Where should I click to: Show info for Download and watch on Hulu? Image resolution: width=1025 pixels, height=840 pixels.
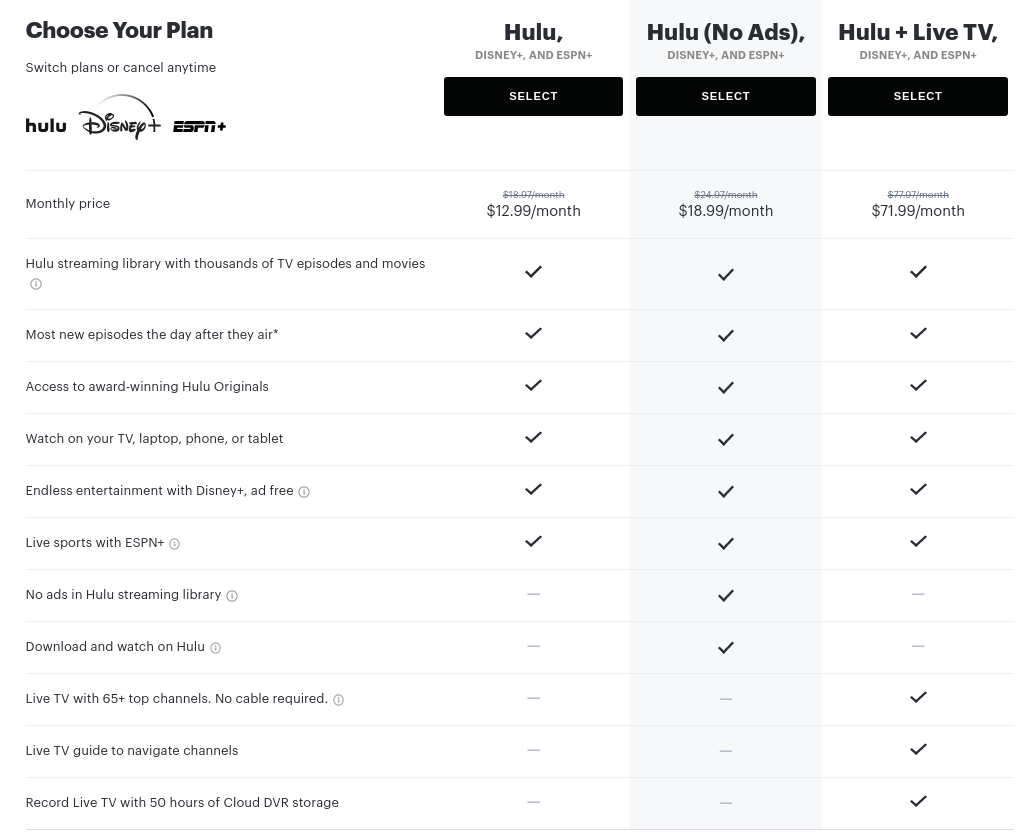[x=215, y=648]
